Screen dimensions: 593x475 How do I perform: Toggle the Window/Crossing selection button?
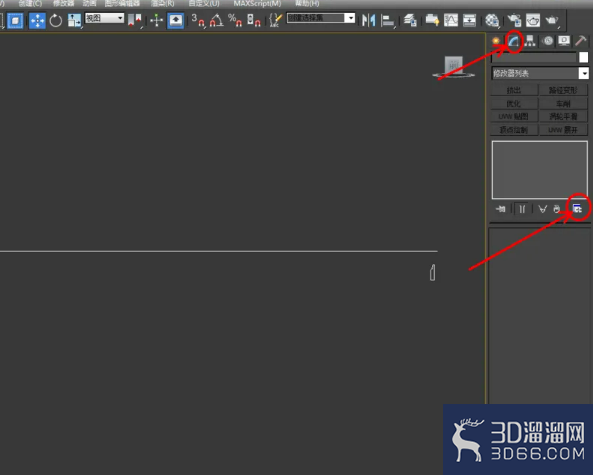click(x=15, y=20)
